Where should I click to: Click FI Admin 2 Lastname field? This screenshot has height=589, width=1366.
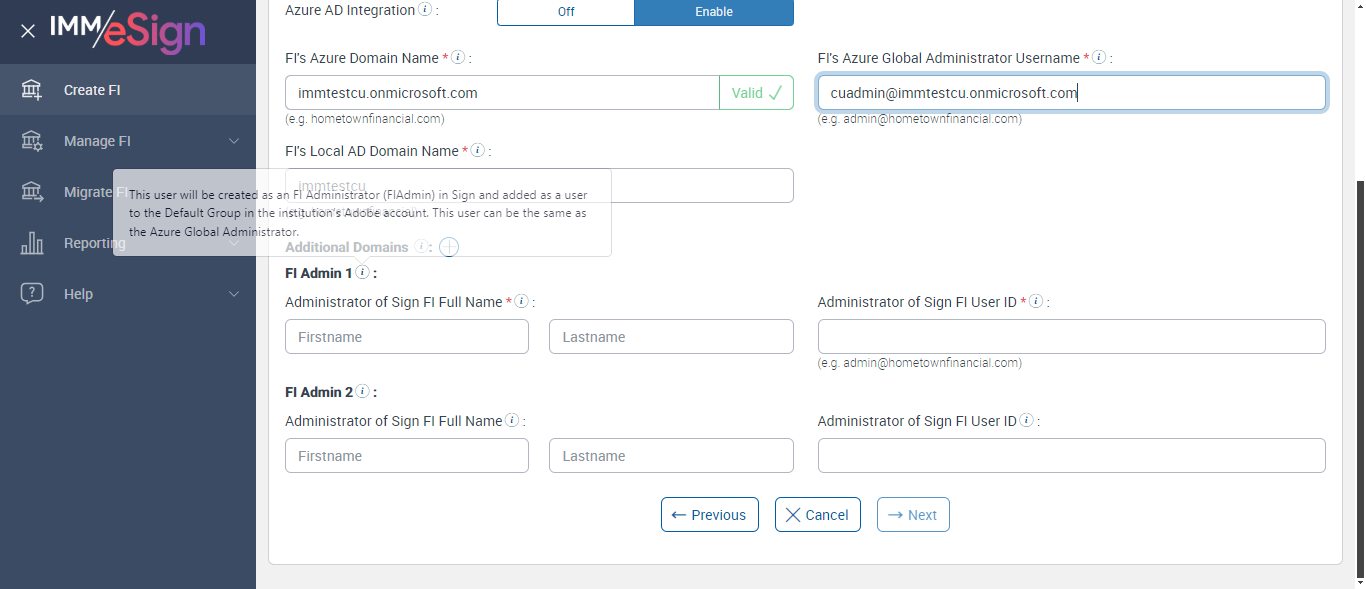pos(670,456)
